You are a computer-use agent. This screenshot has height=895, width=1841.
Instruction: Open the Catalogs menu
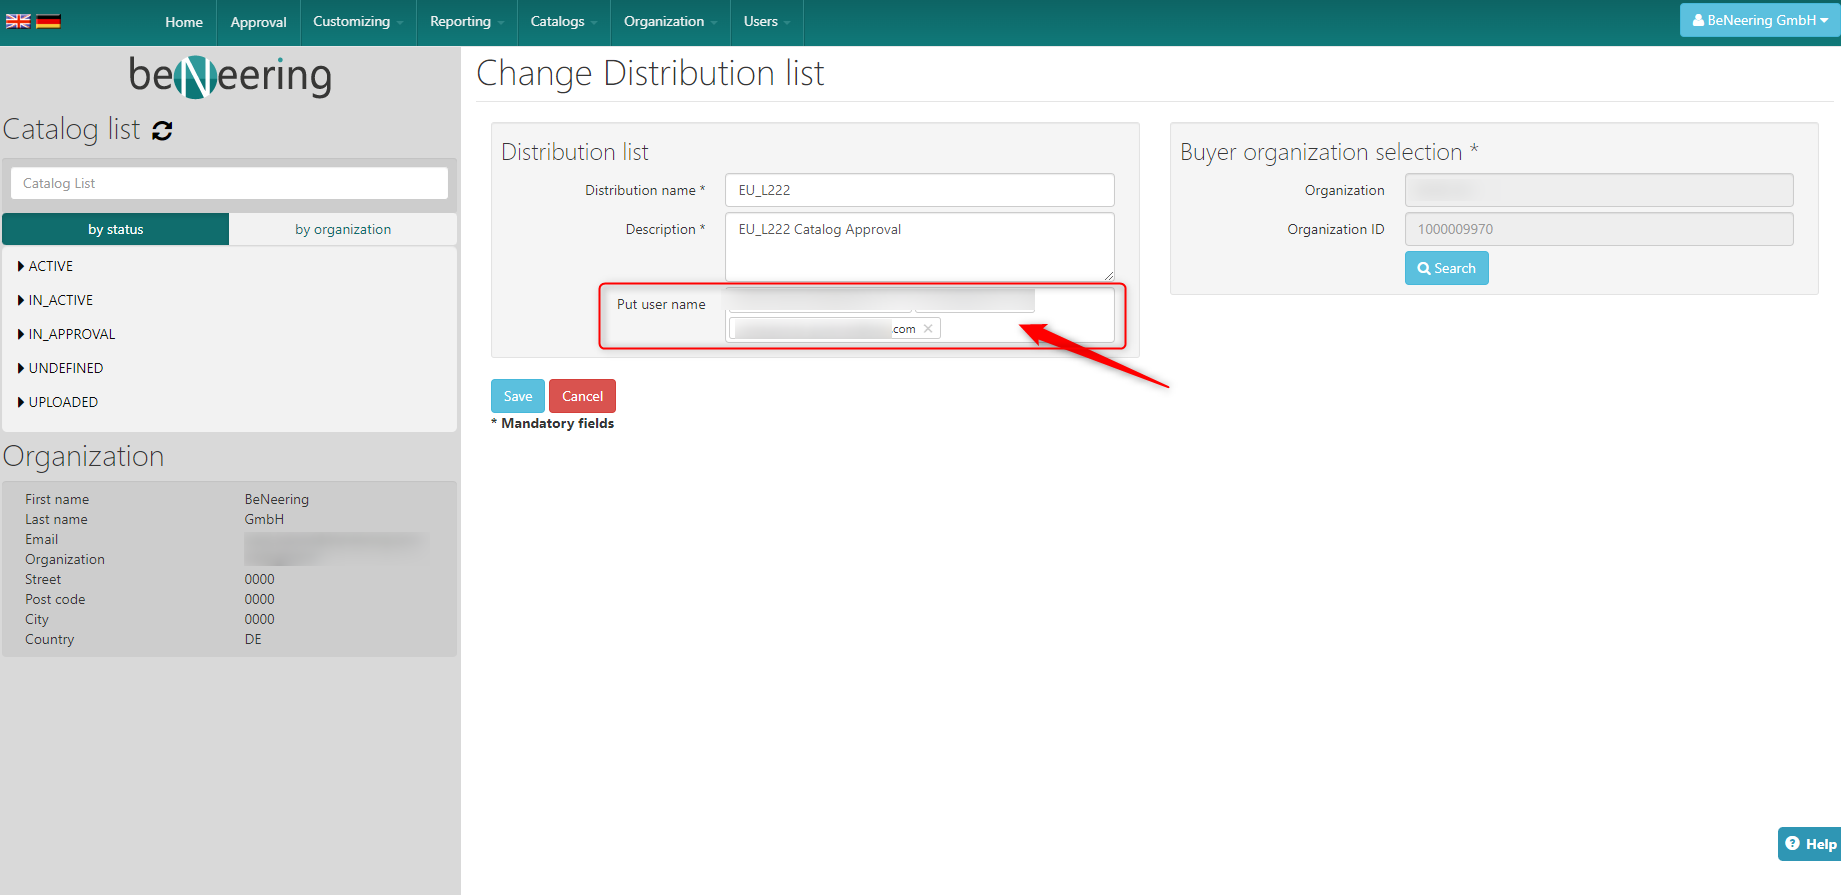click(563, 22)
